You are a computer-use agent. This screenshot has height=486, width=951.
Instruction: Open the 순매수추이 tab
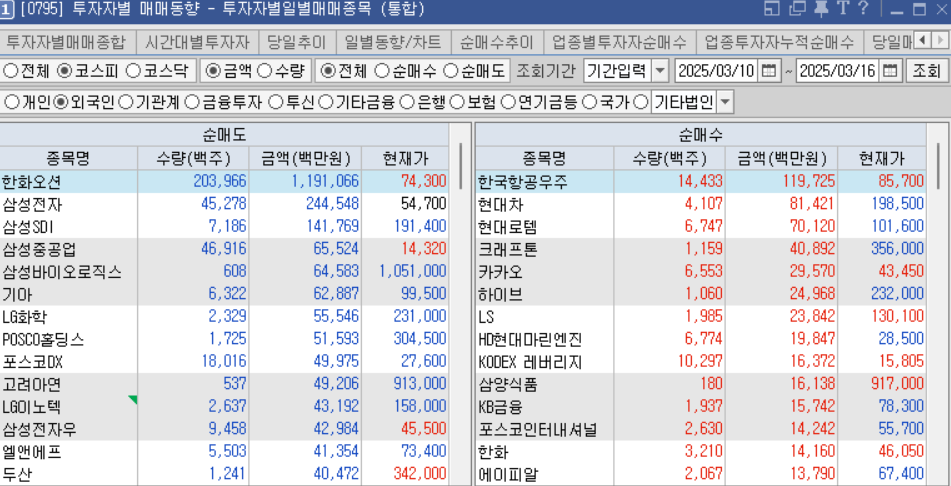point(497,42)
